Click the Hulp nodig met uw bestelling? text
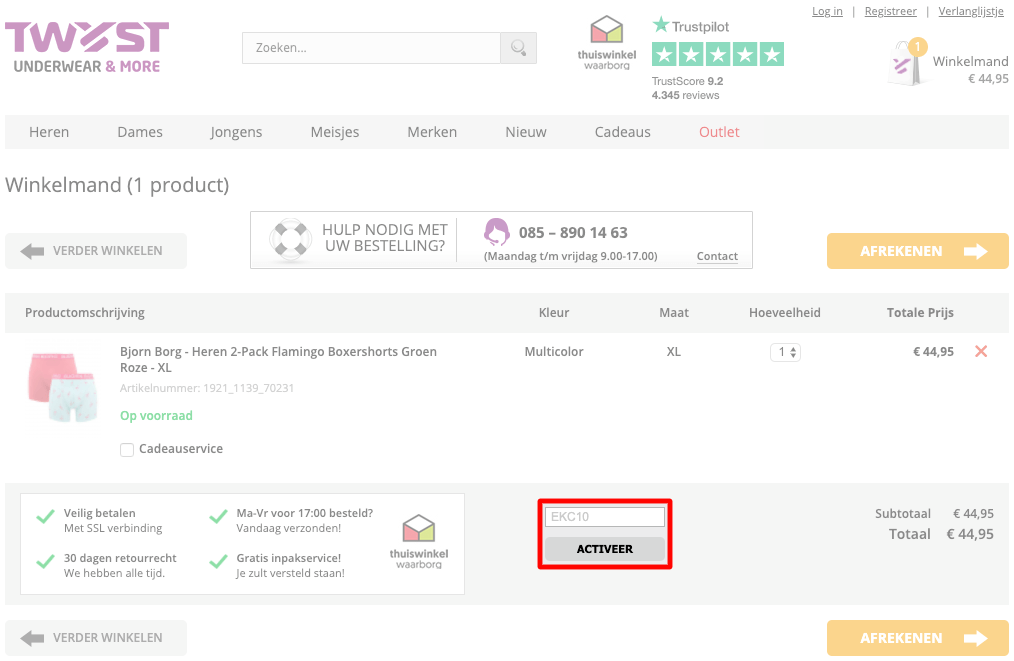Screen dimensions: 1014x661 385,238
